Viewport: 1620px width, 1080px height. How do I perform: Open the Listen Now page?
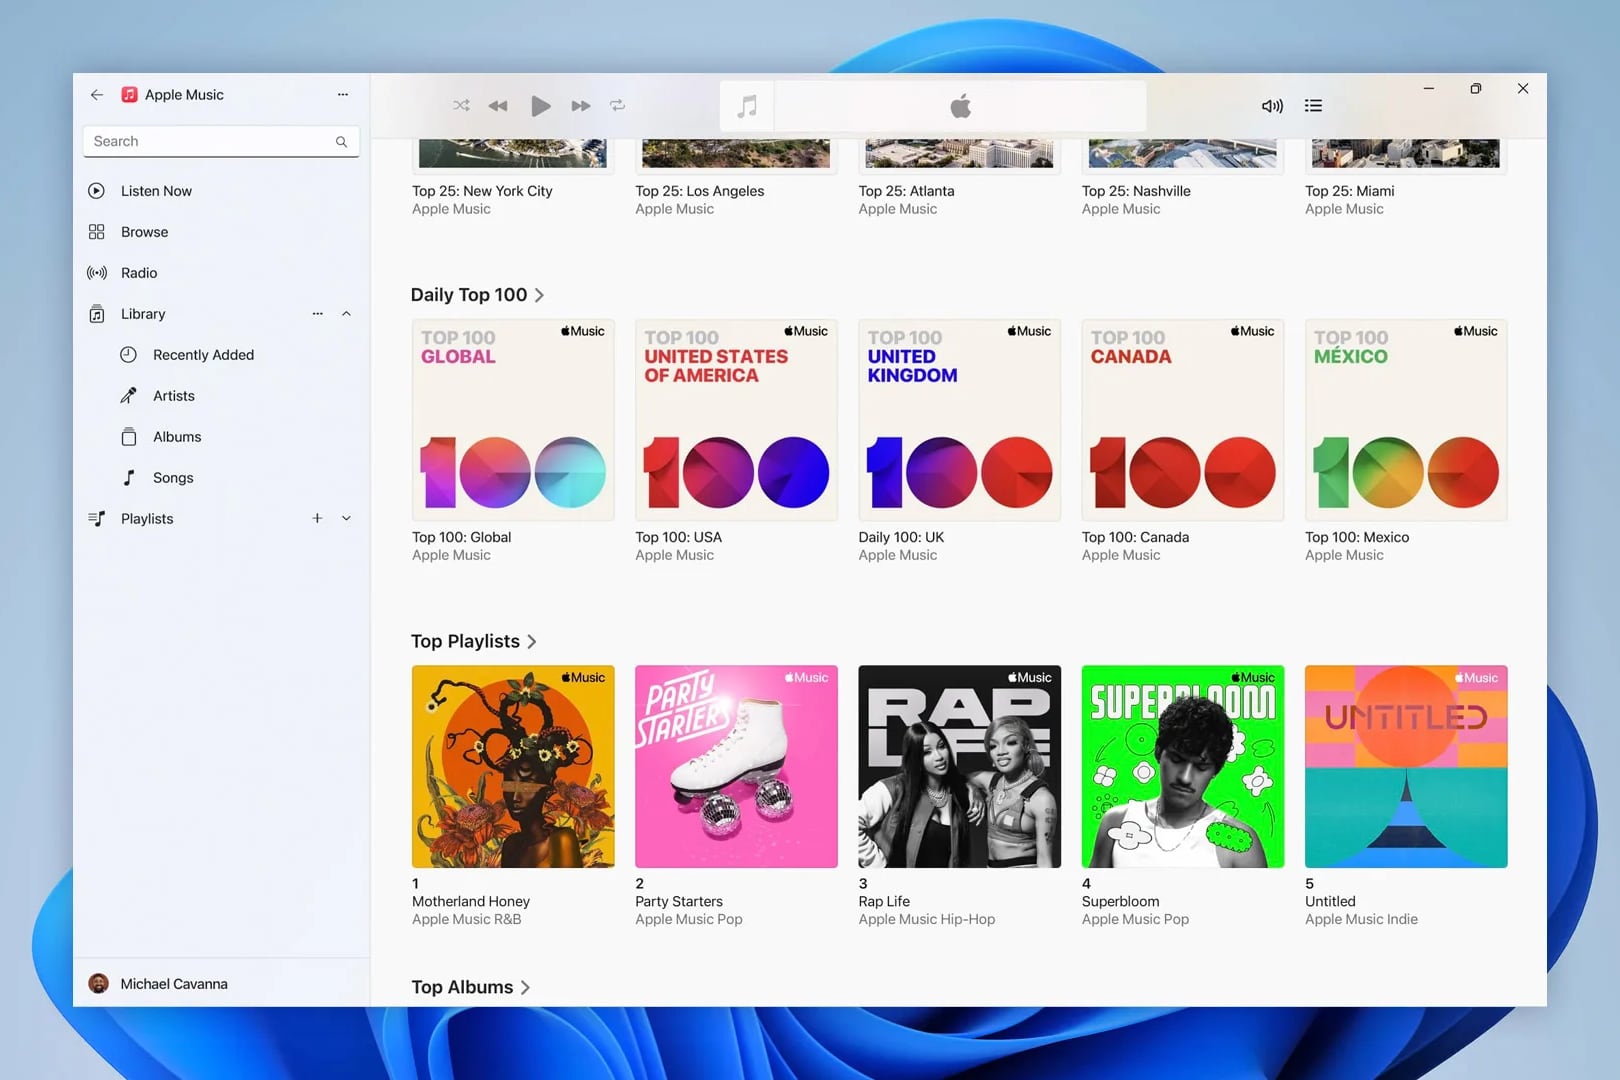pyautogui.click(x=156, y=191)
